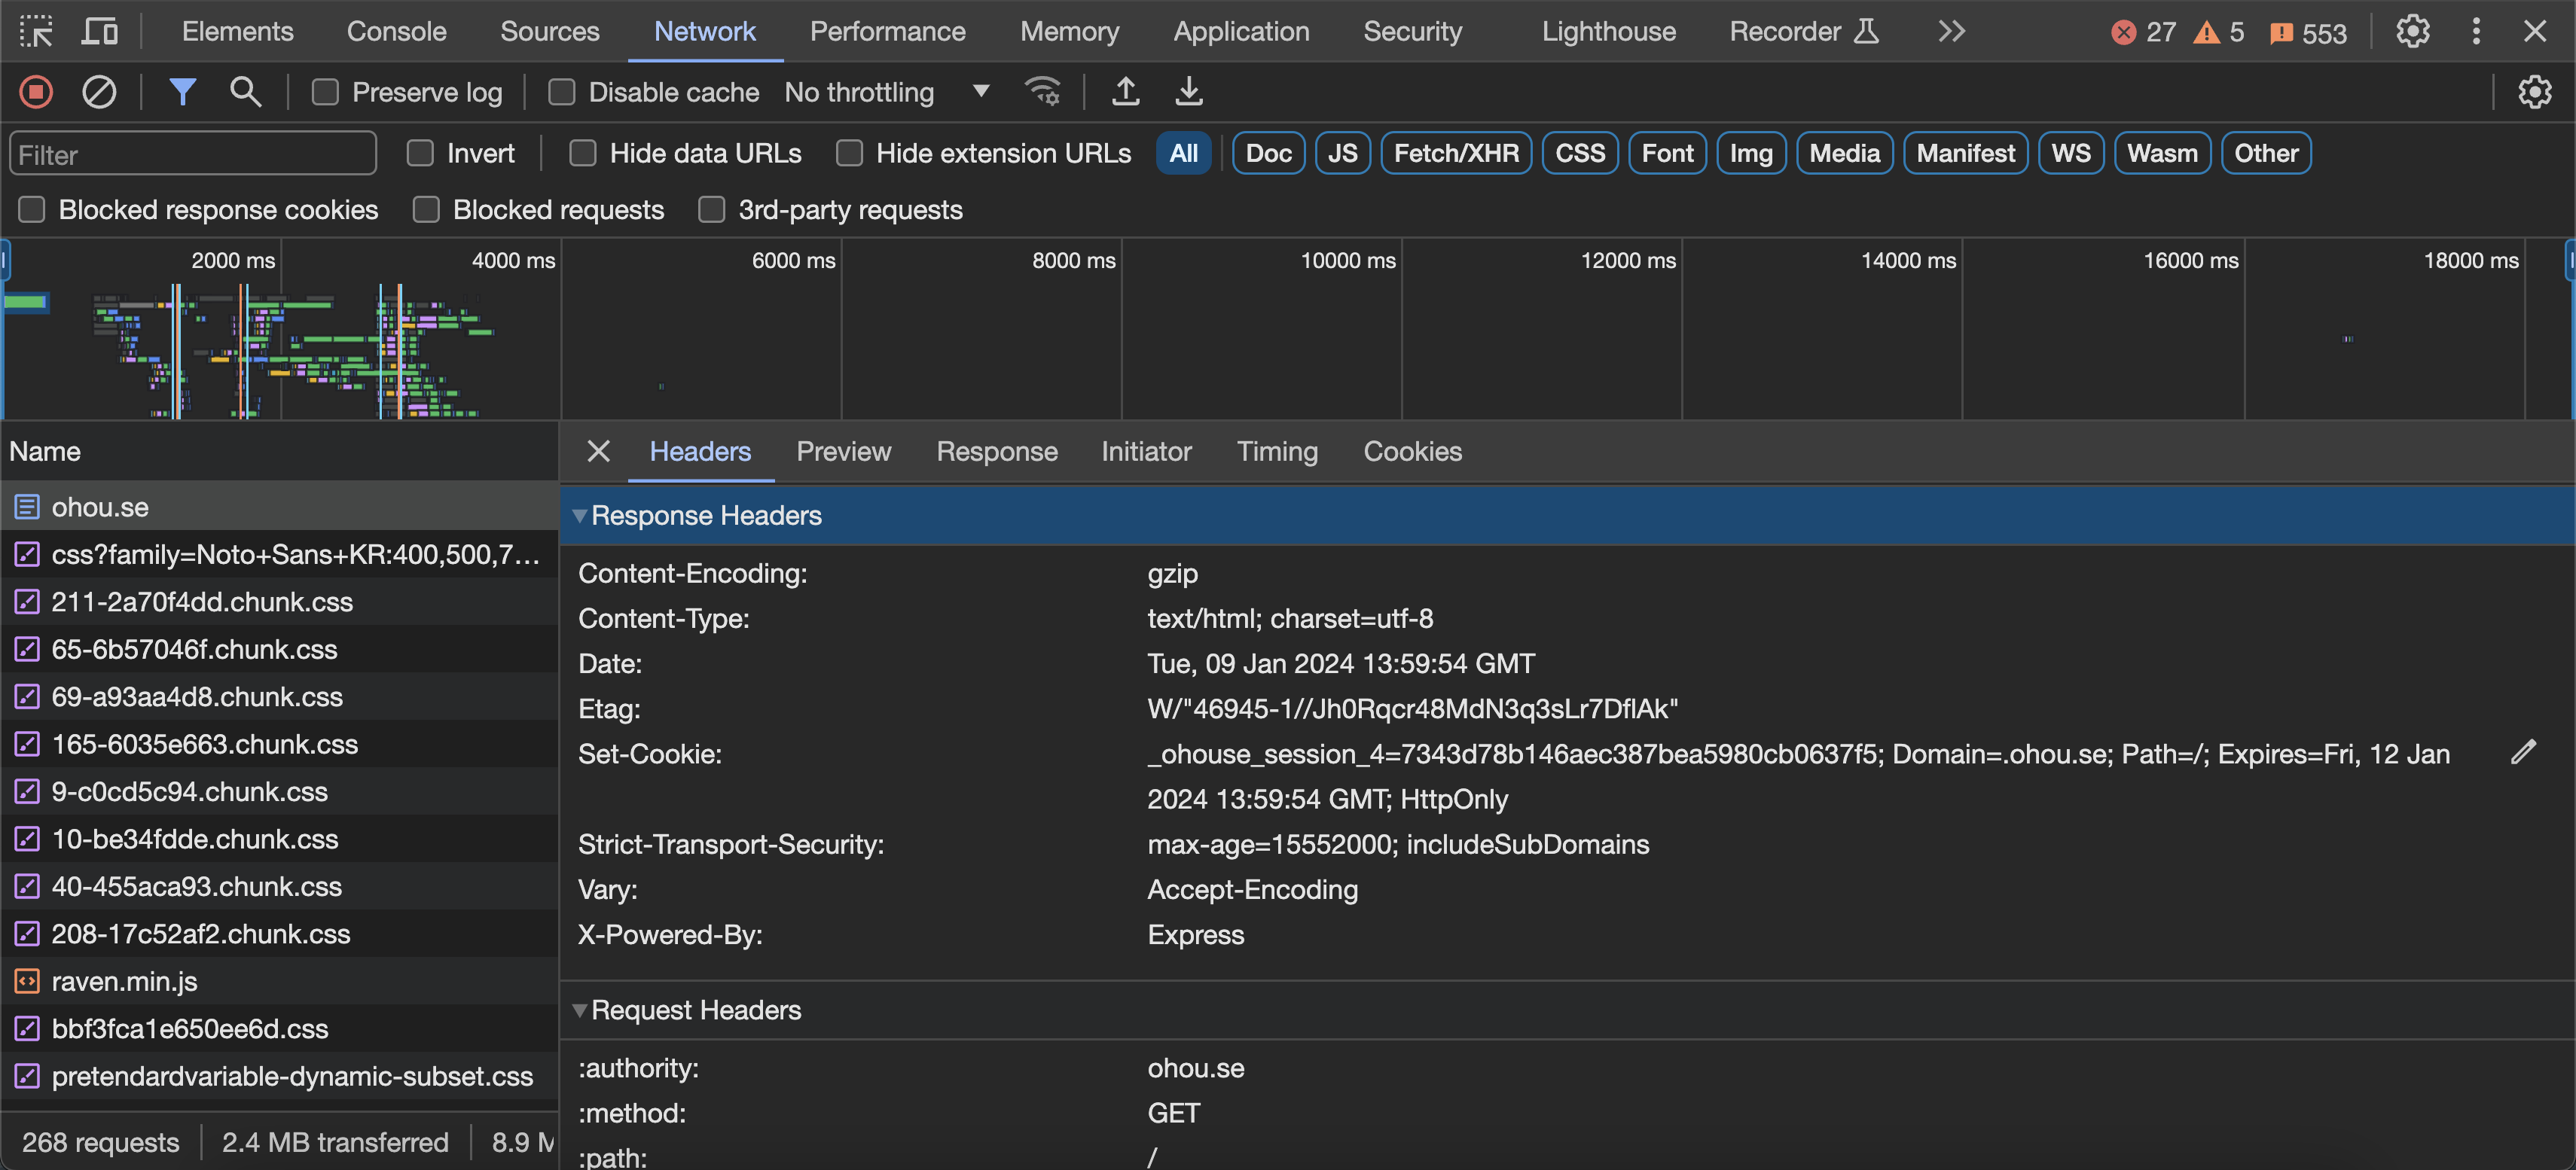The width and height of the screenshot is (2576, 1170).
Task: Select raven.min.js request row
Action: coord(125,981)
